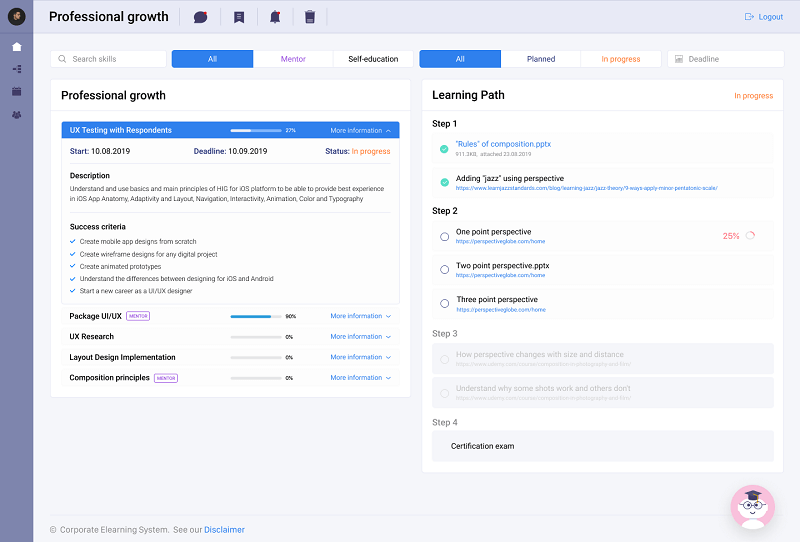Open perspectiveglobe link under One point perspective
Viewport: 800px width, 542px height.
(501, 241)
